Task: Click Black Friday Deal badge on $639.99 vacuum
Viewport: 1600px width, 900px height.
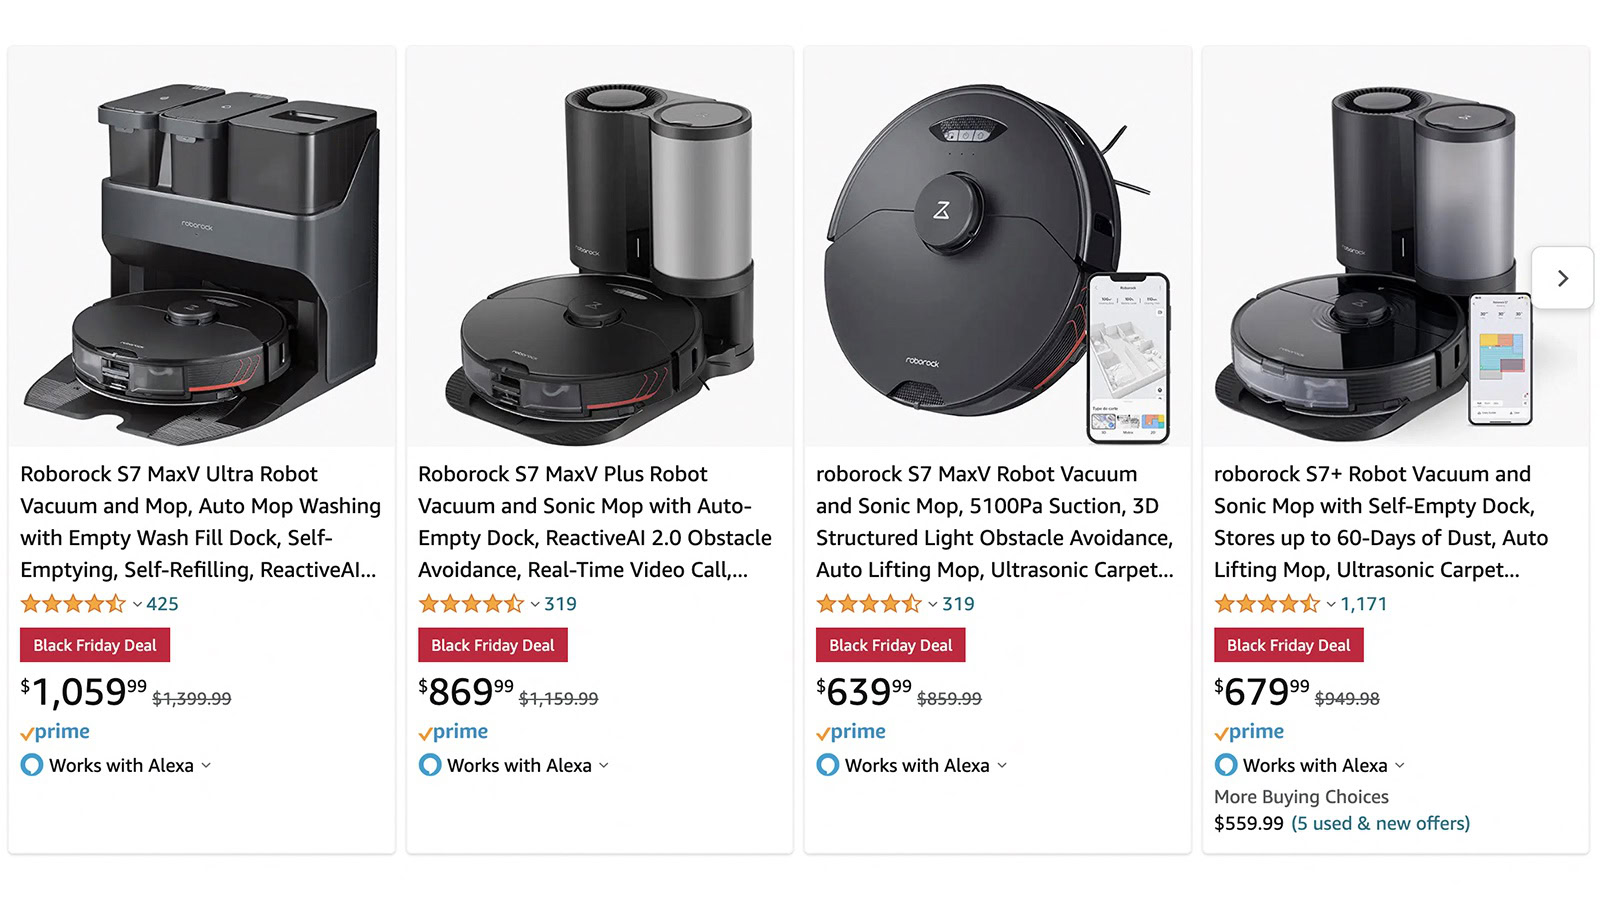Action: [x=890, y=645]
